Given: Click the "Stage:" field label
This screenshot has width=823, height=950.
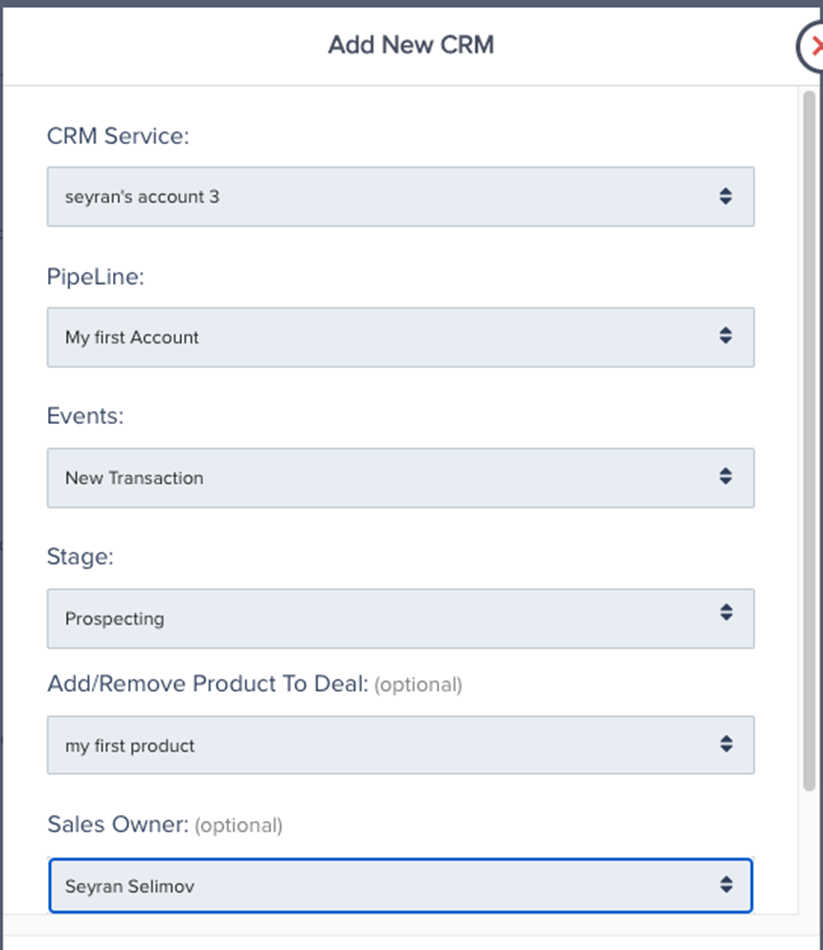Looking at the screenshot, I should point(80,557).
